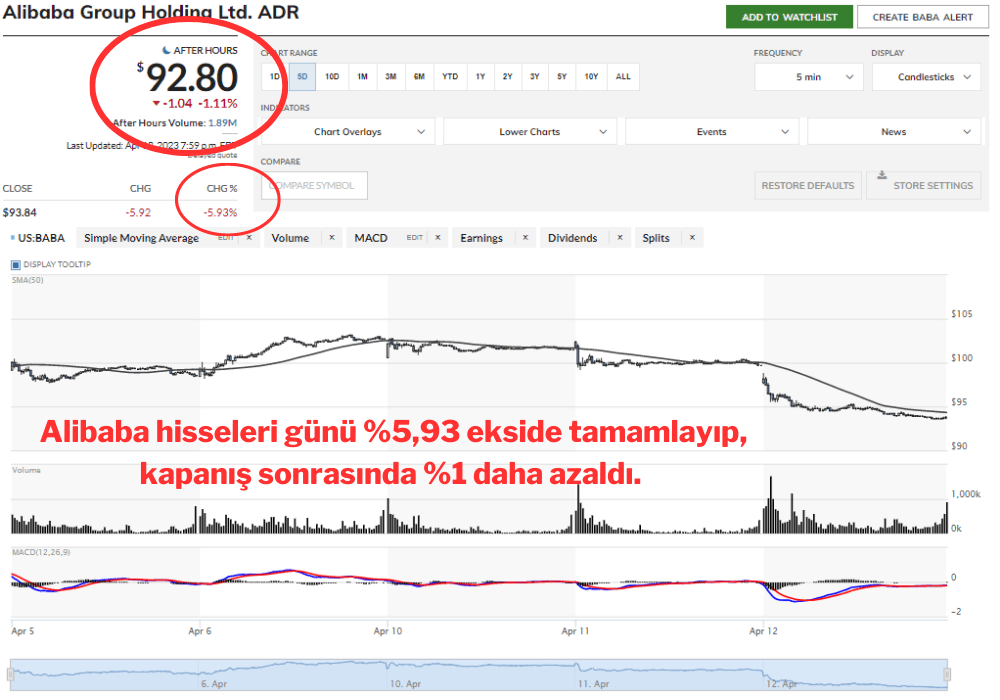The image size is (1000, 700).
Task: Expand the News dropdown
Action: [x=894, y=132]
